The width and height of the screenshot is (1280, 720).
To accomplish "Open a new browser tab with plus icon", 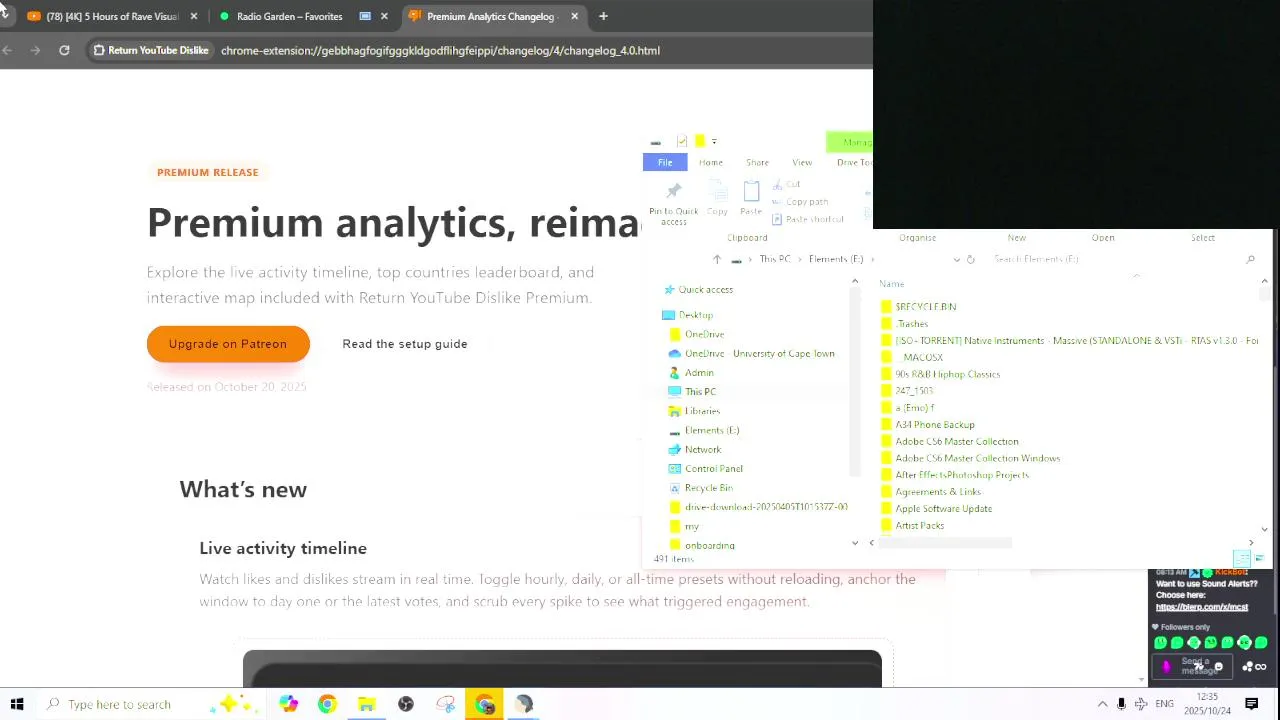I will (603, 16).
